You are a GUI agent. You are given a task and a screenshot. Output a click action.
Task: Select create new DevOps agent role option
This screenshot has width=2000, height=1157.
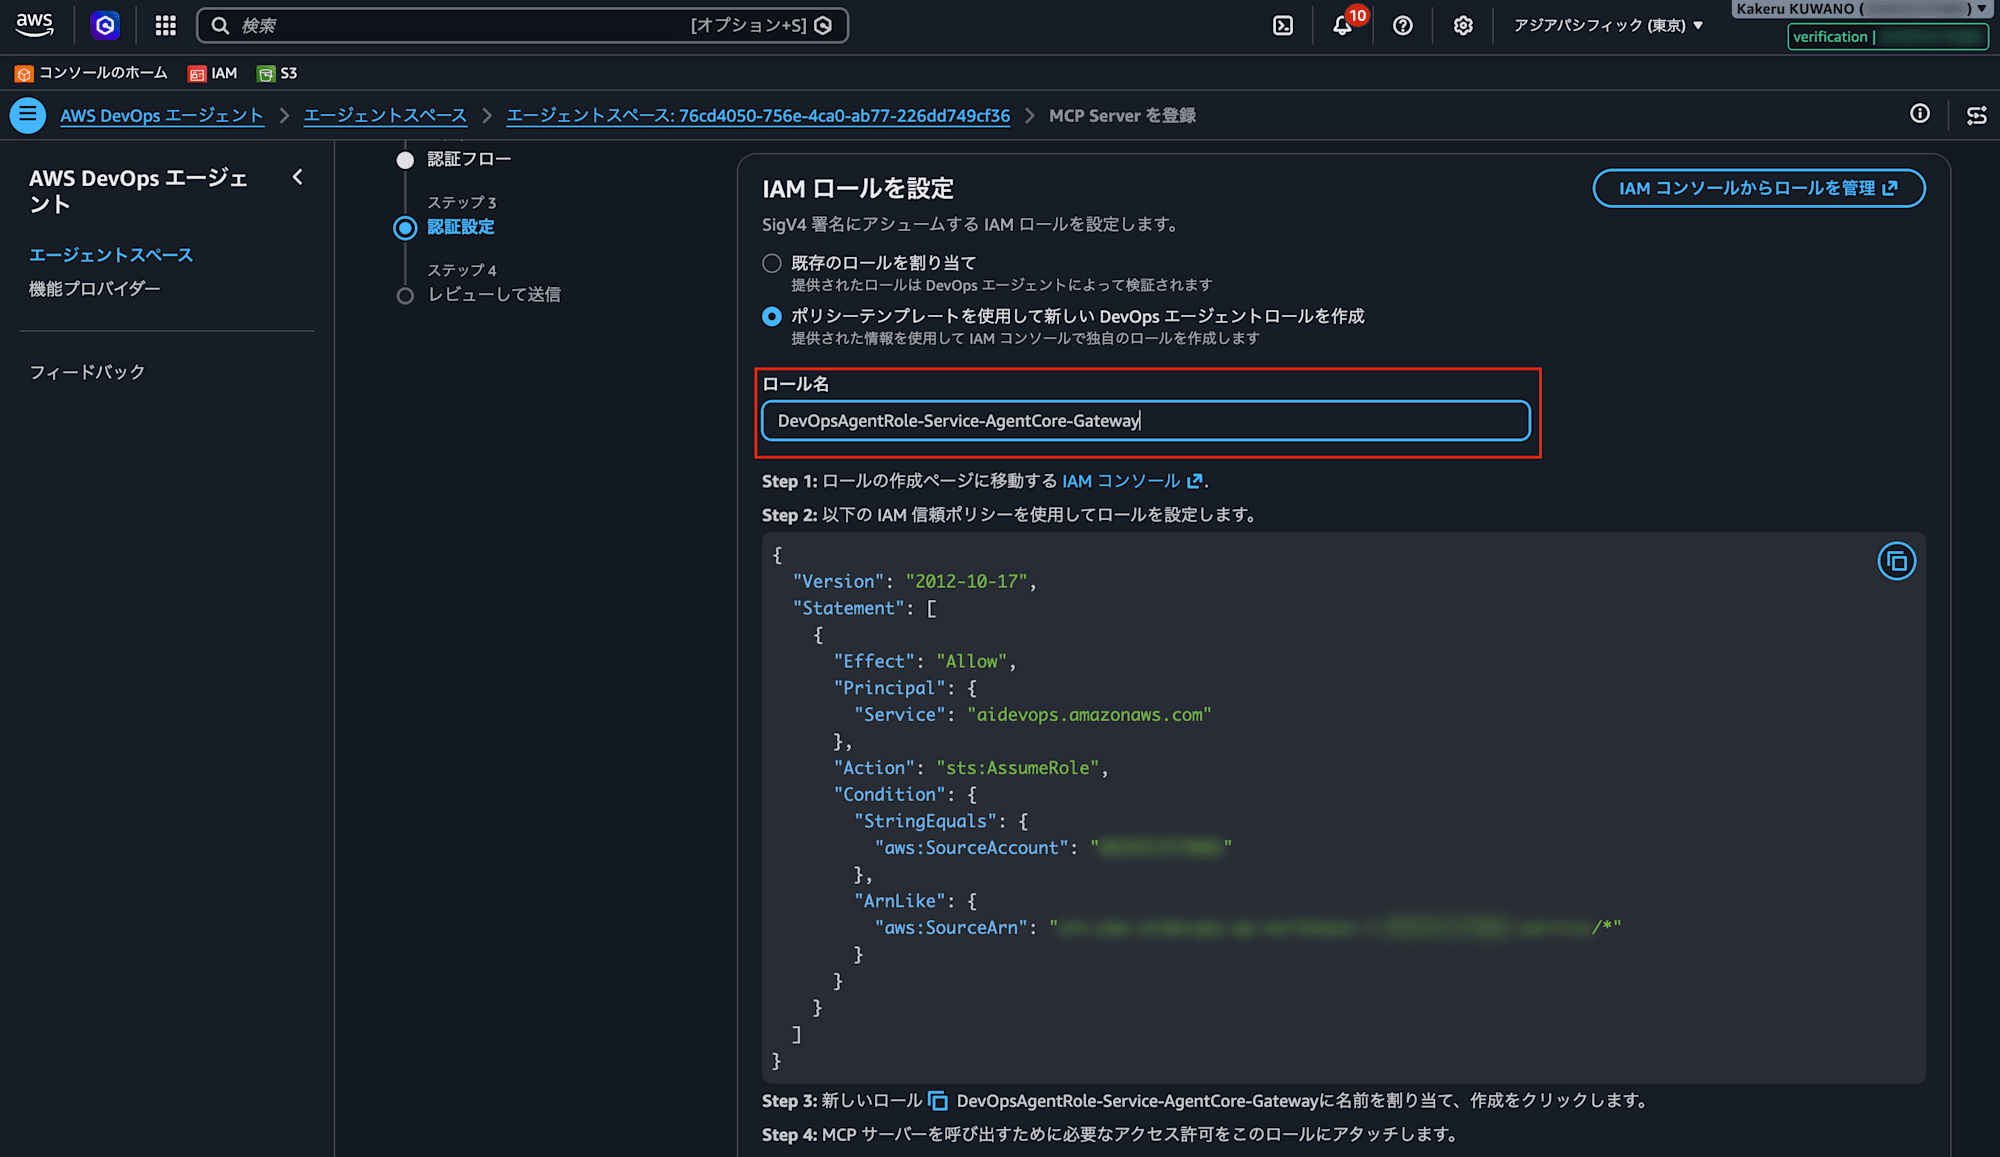(772, 316)
